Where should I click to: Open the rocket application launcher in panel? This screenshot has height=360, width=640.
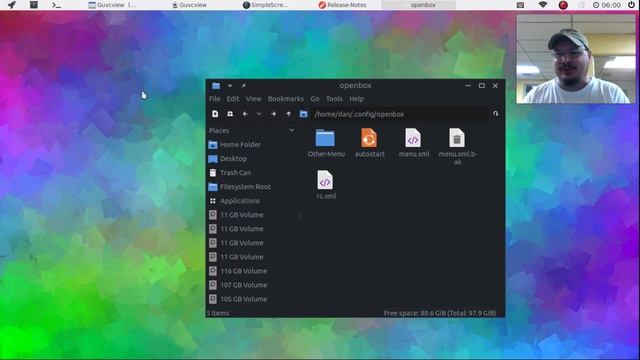[11, 5]
